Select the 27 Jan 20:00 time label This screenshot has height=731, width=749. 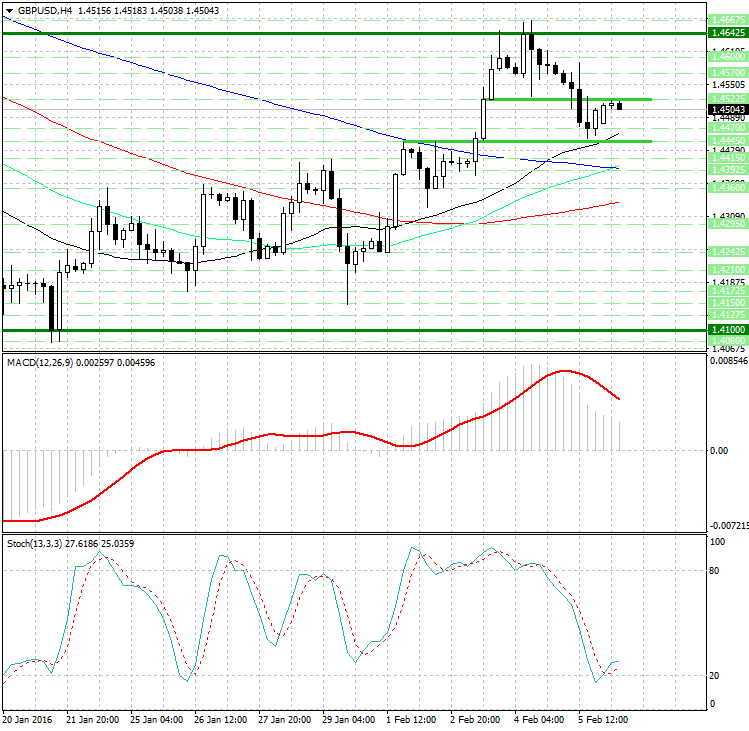coord(285,720)
